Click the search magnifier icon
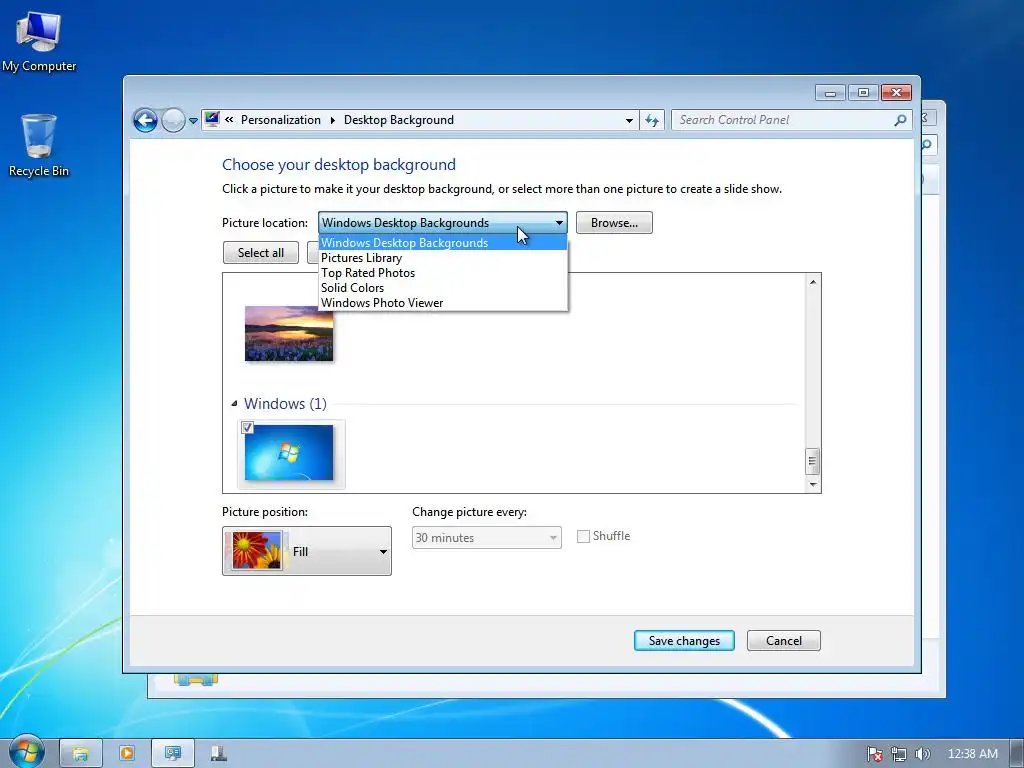This screenshot has height=768, width=1024. (x=901, y=120)
